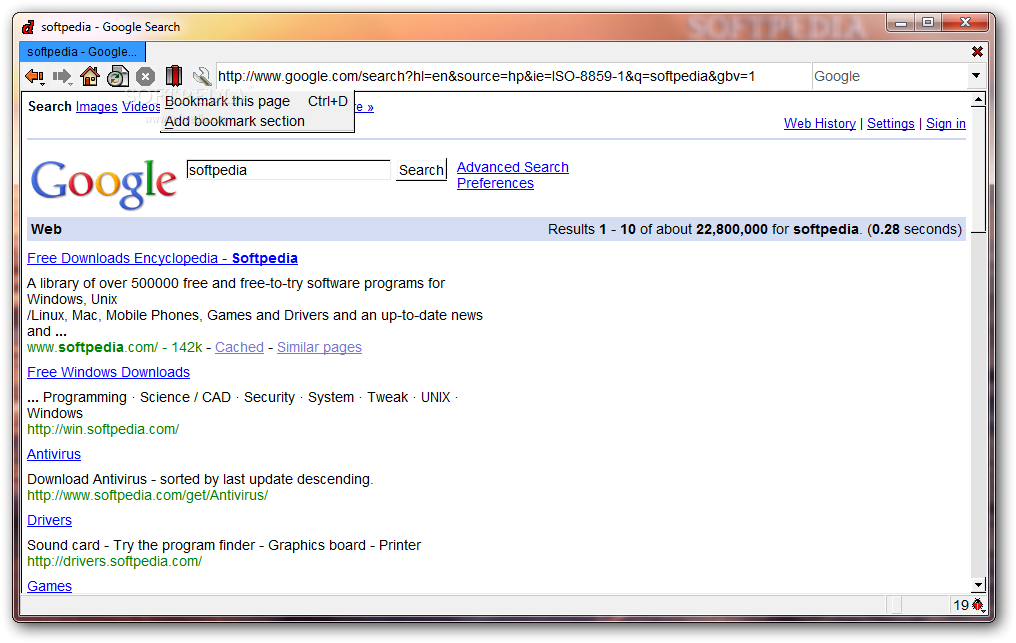This screenshot has height=643, width=1016.
Task: Click the '22,800,000' results count text
Action: pos(732,229)
